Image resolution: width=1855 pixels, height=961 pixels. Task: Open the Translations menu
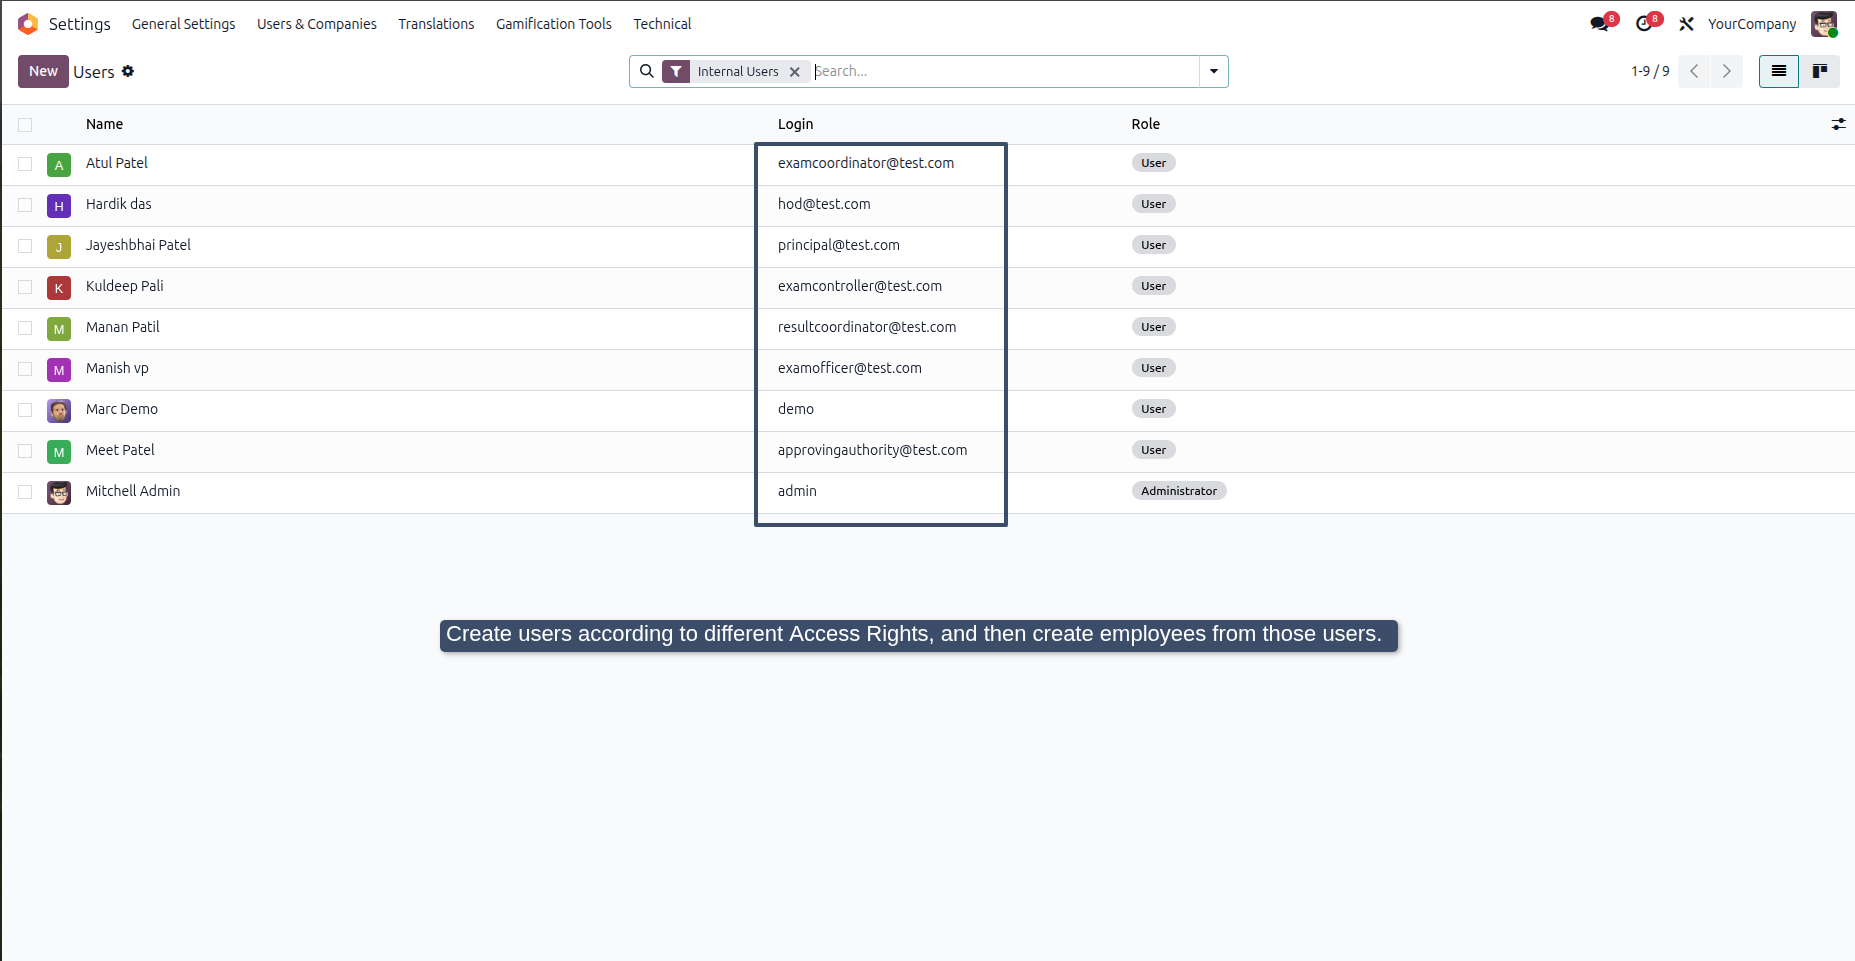click(x=436, y=24)
